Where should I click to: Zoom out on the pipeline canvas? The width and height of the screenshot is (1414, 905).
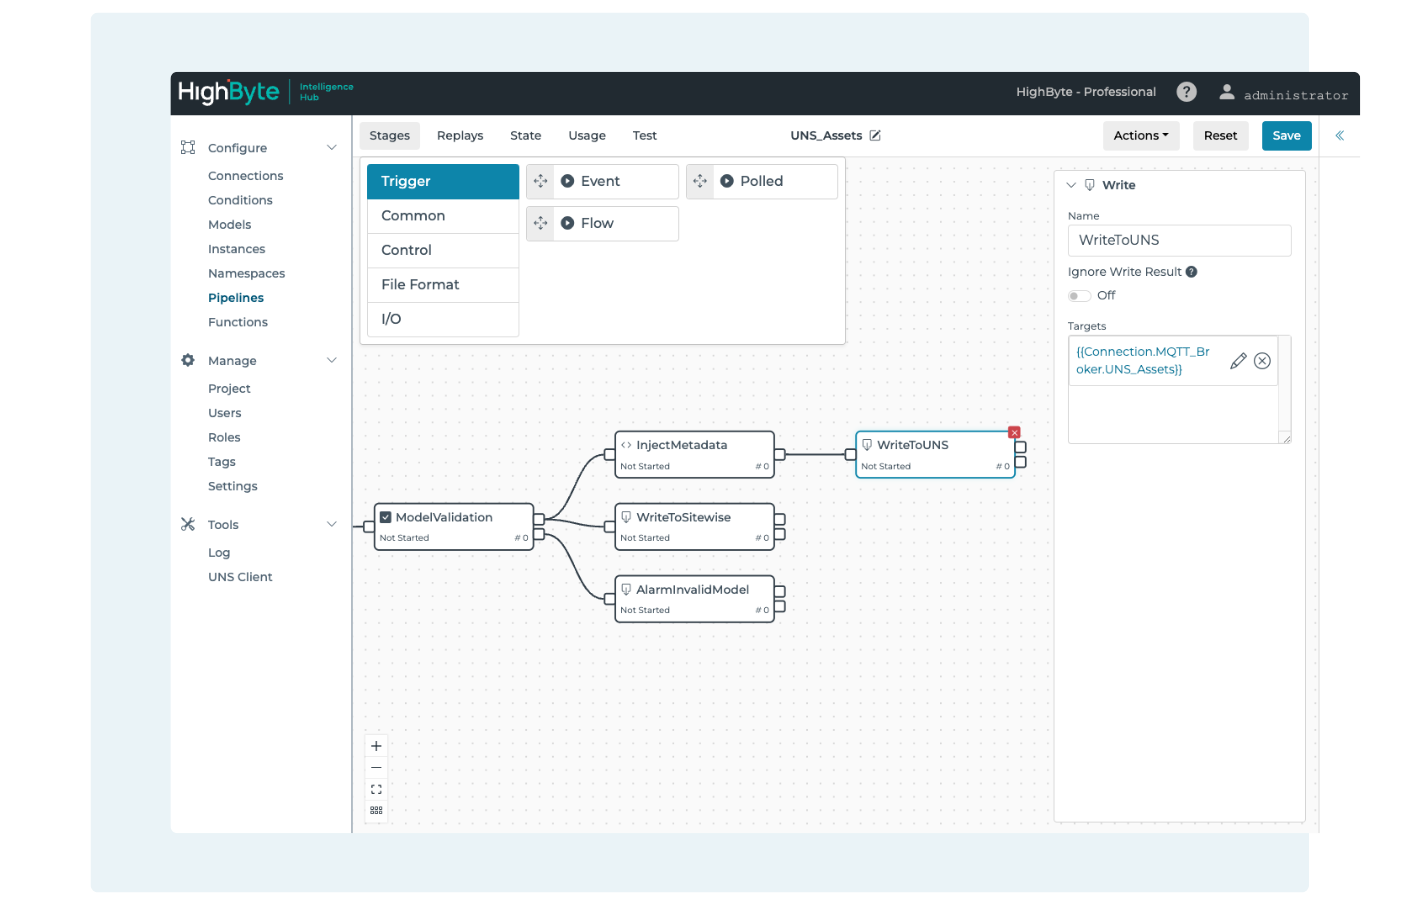(376, 768)
